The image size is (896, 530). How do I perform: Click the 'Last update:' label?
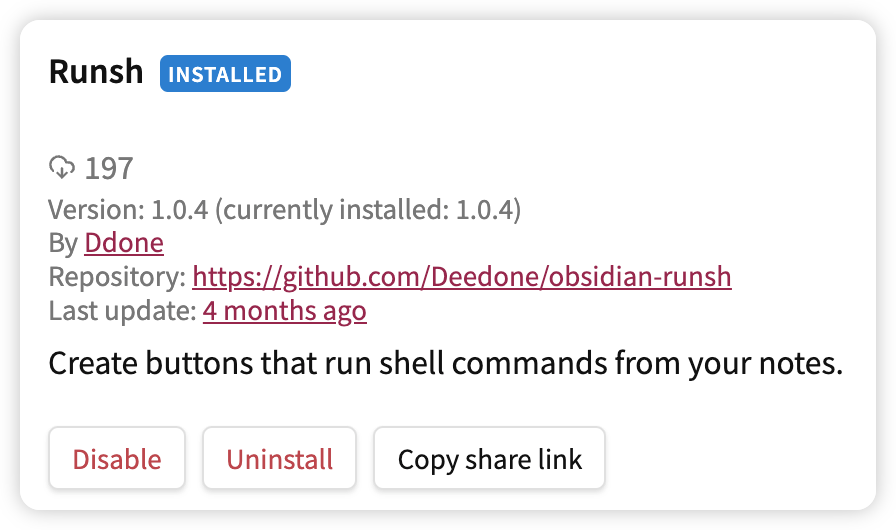coord(123,311)
